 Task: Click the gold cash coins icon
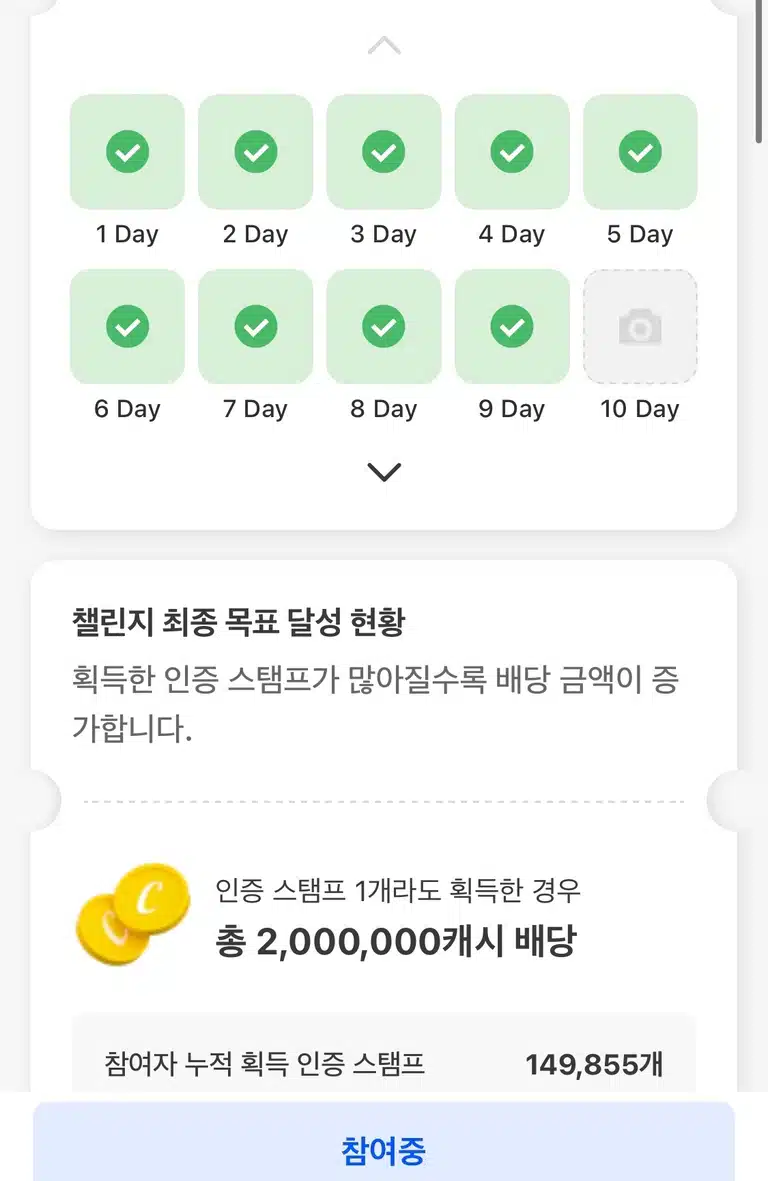[133, 914]
